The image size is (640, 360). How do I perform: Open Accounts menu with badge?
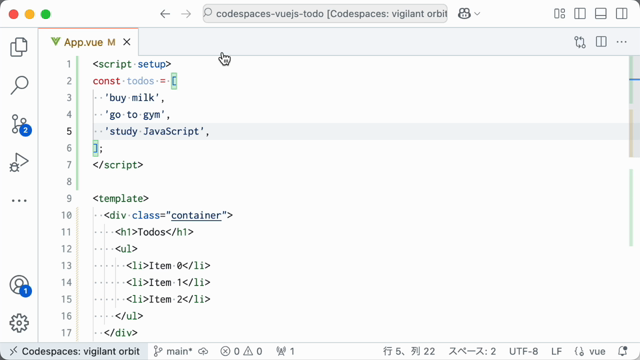coord(20,285)
